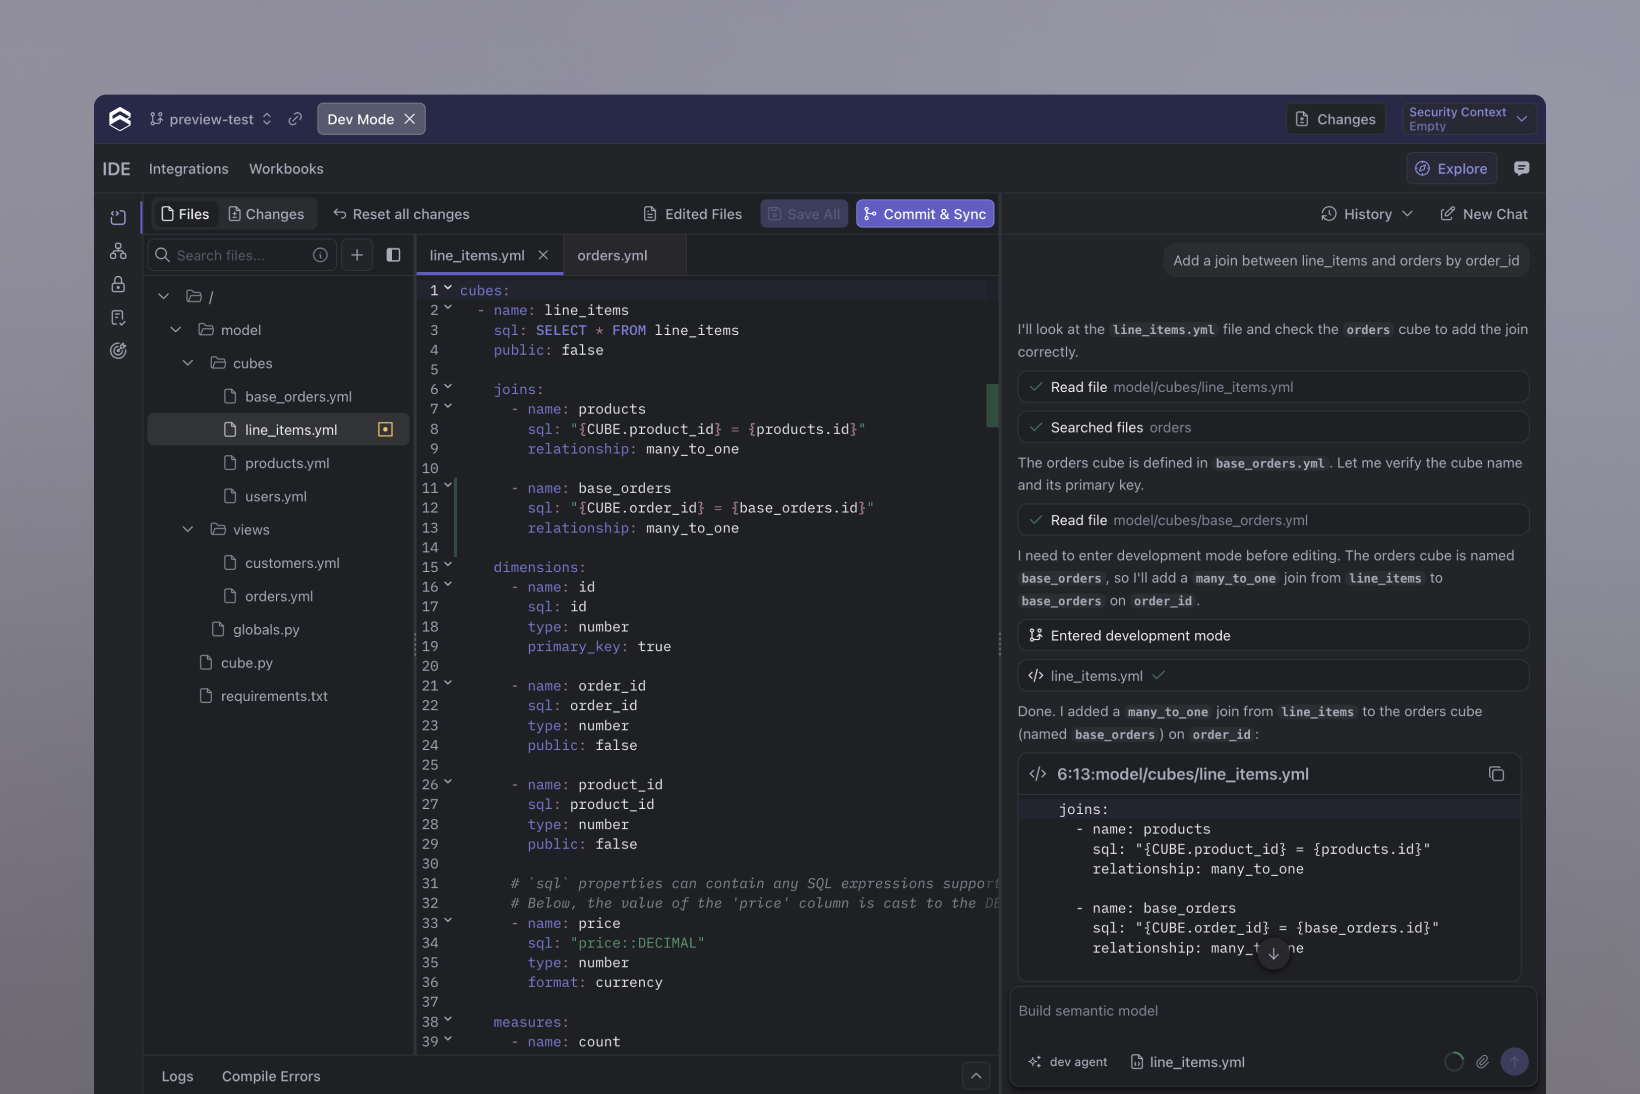
Task: Click the Explore button
Action: coord(1451,168)
